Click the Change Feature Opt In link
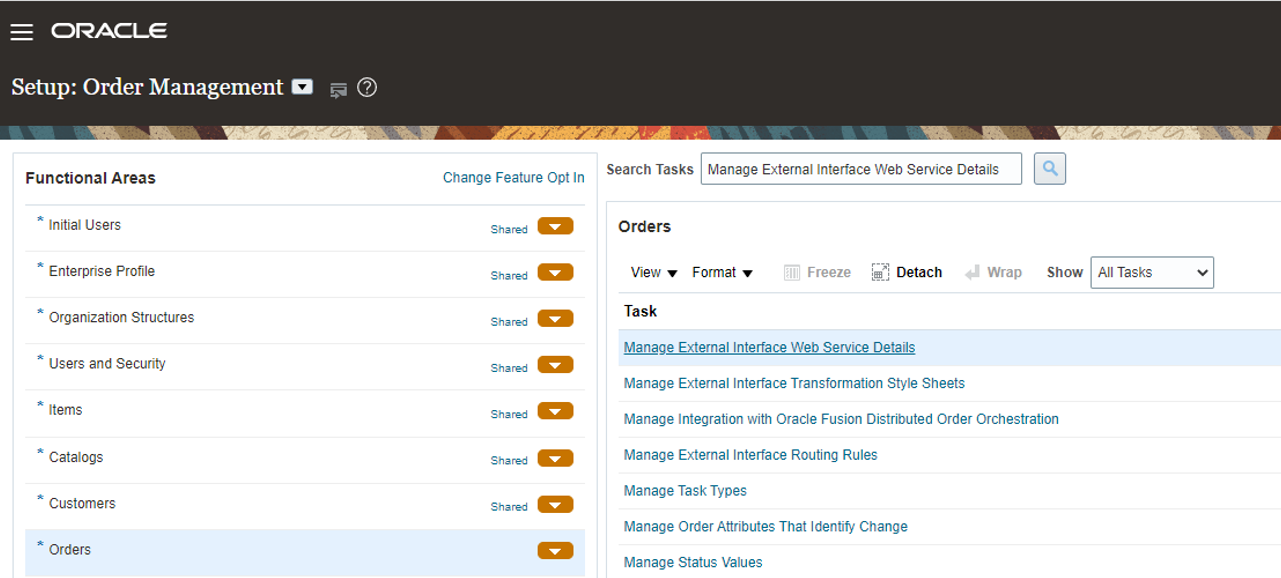This screenshot has height=578, width=1281. [514, 177]
